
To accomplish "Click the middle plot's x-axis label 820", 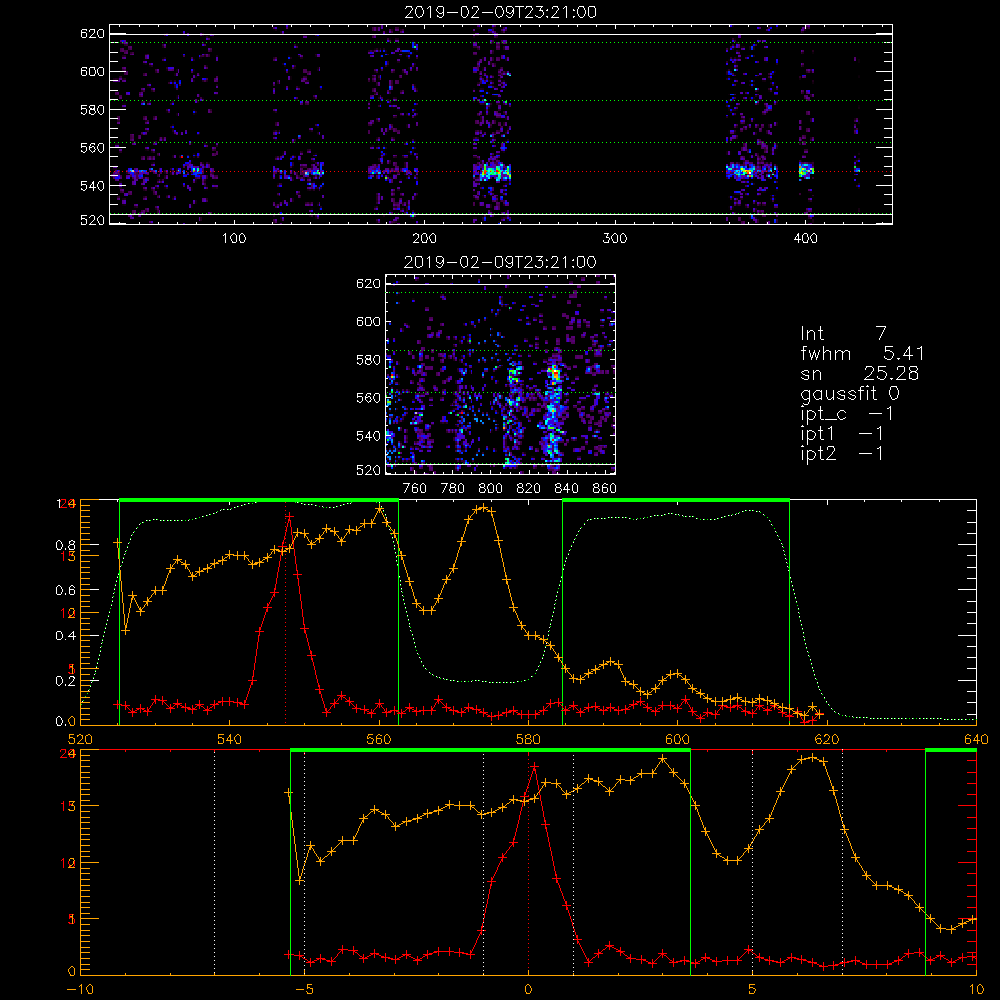I will click(x=529, y=489).
